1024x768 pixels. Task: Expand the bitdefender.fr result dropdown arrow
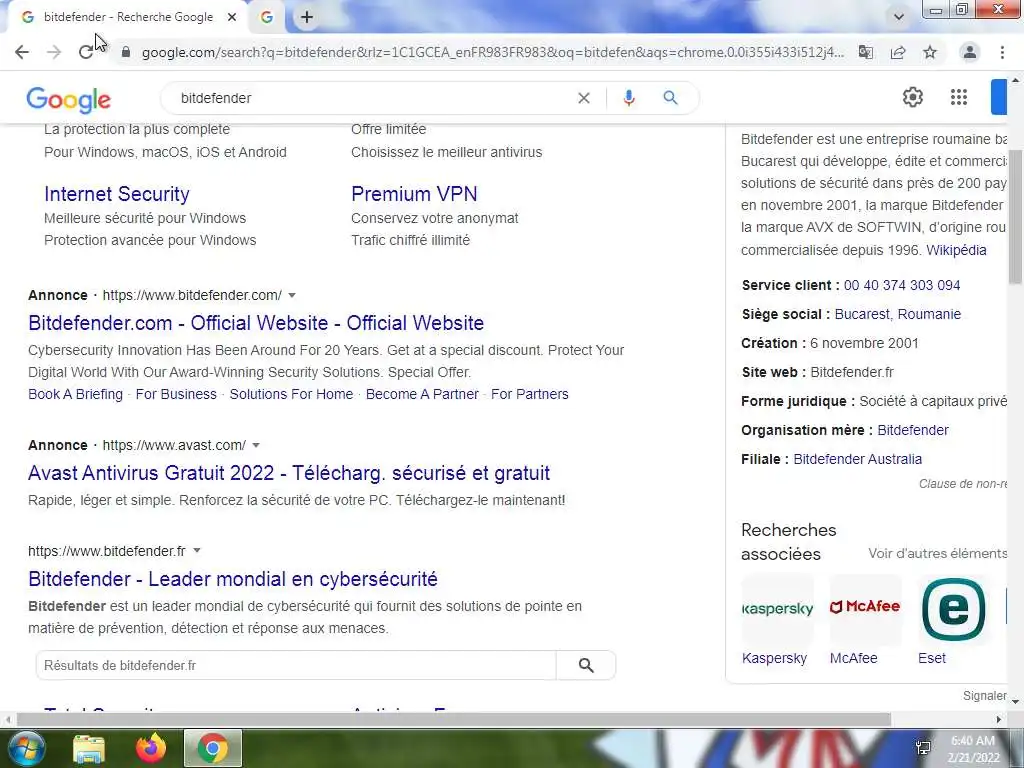tap(197, 551)
